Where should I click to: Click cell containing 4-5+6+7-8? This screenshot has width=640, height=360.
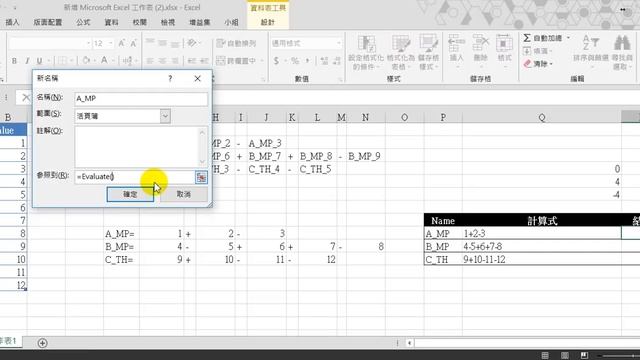click(x=542, y=247)
